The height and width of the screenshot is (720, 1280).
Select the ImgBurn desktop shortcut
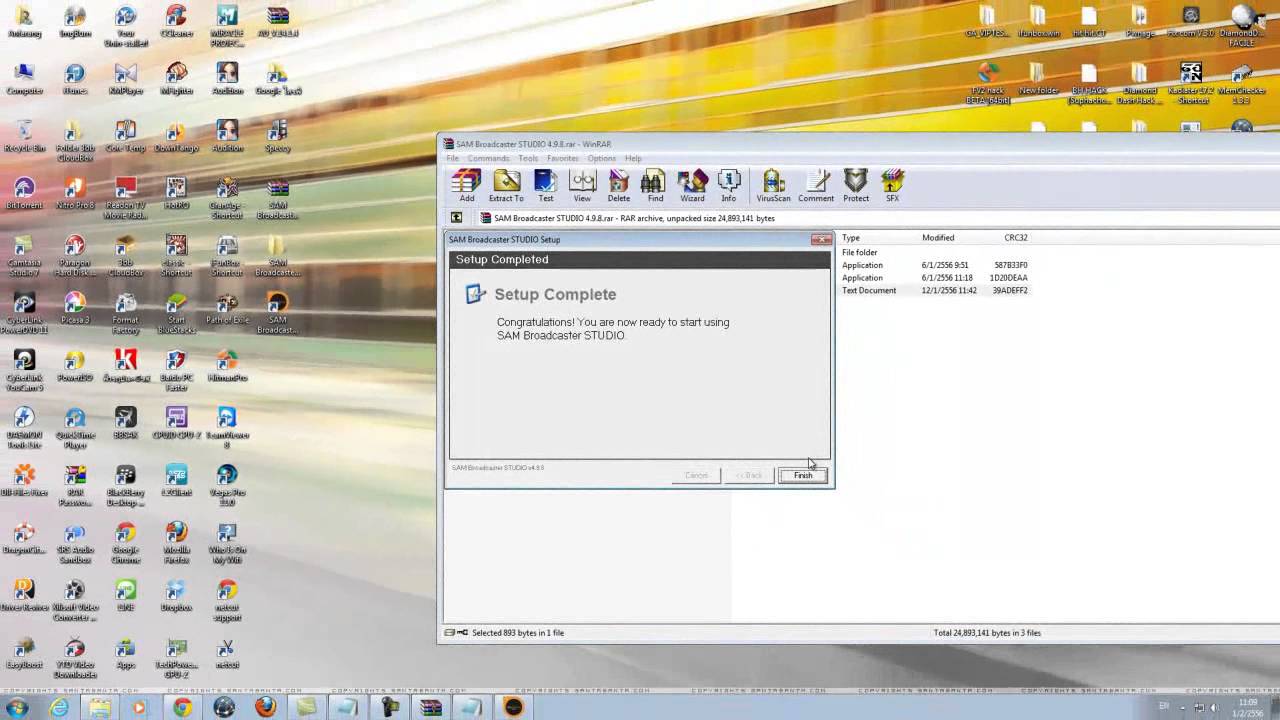click(x=75, y=22)
